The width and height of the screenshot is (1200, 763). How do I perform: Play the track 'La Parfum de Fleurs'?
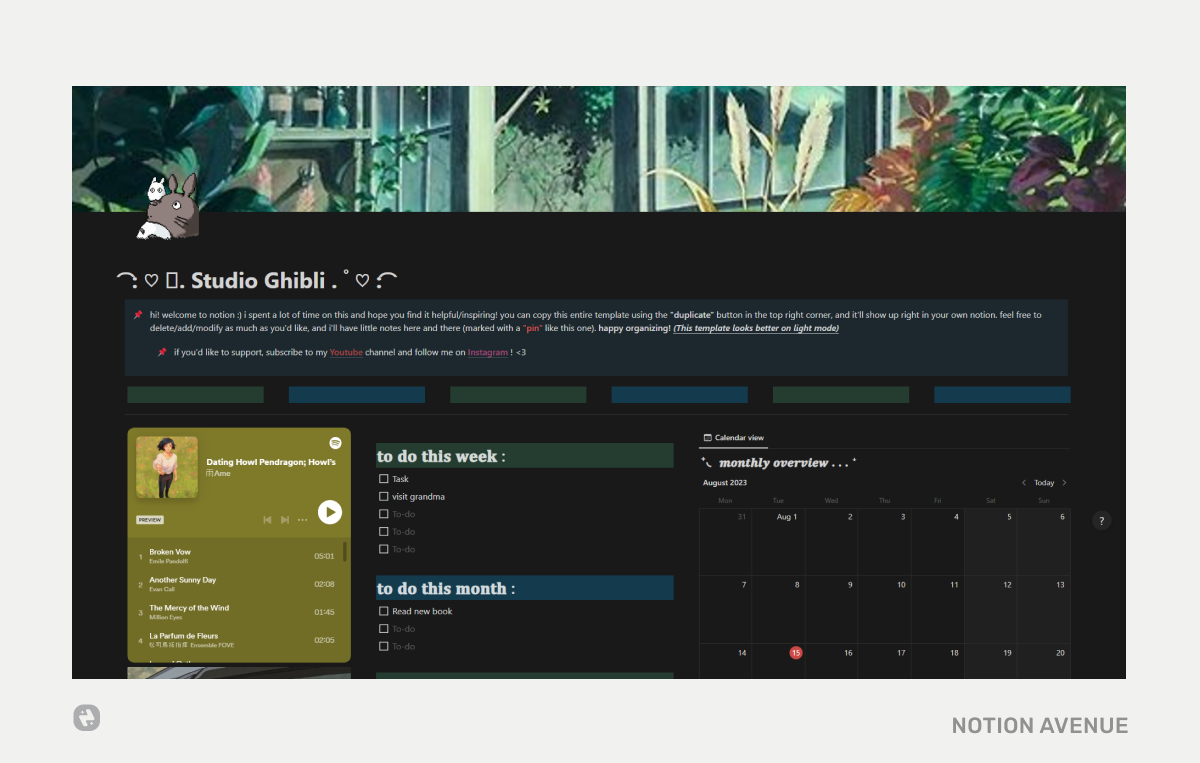coord(184,636)
